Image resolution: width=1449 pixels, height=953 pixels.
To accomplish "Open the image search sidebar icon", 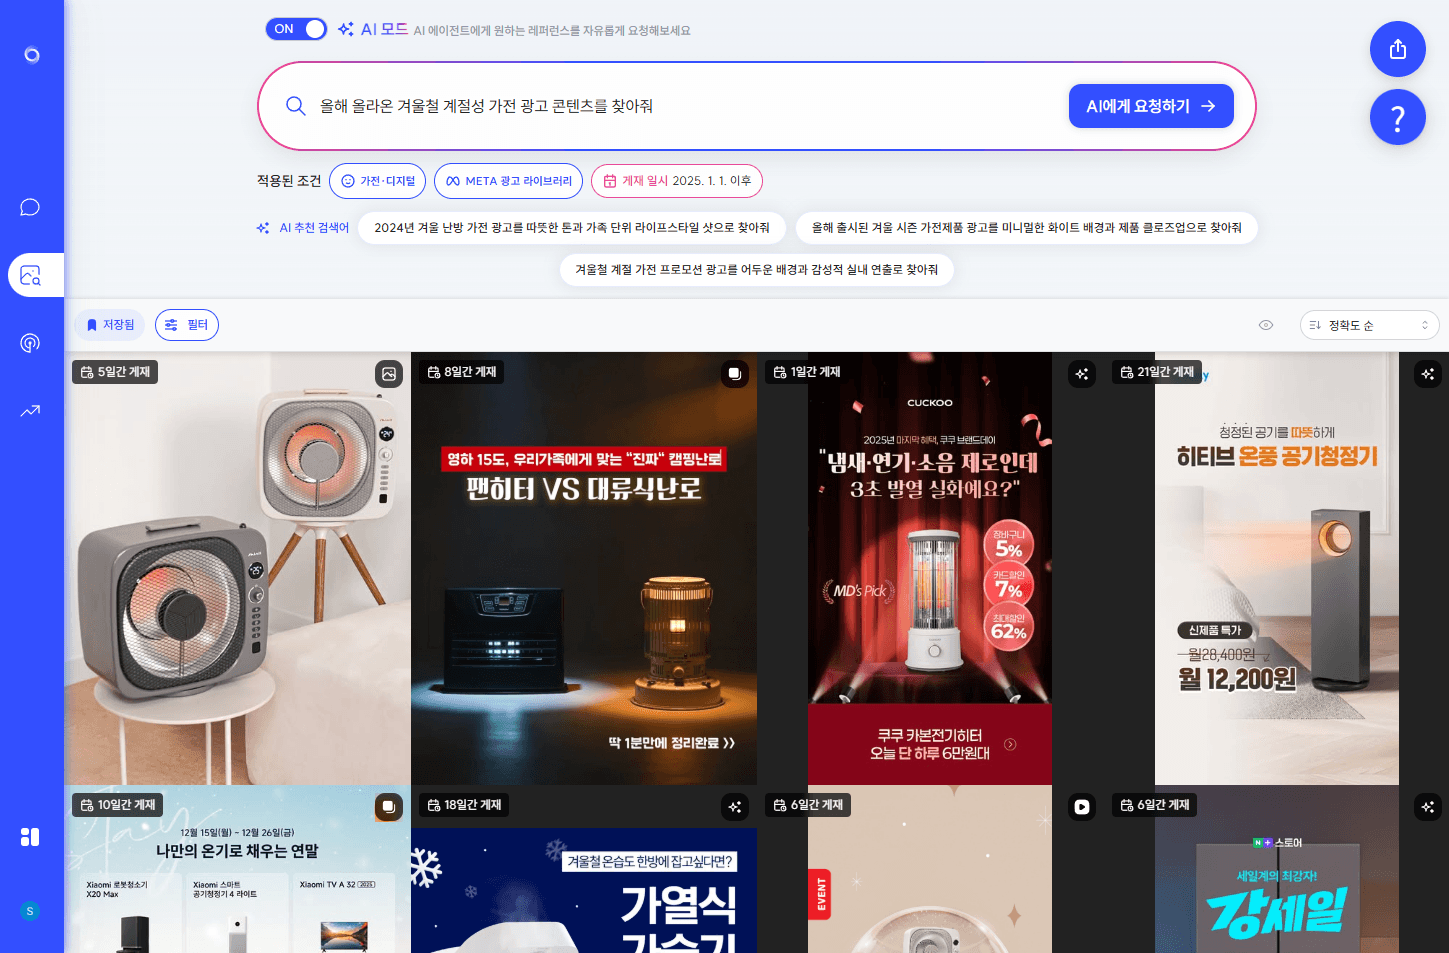I will pyautogui.click(x=30, y=275).
